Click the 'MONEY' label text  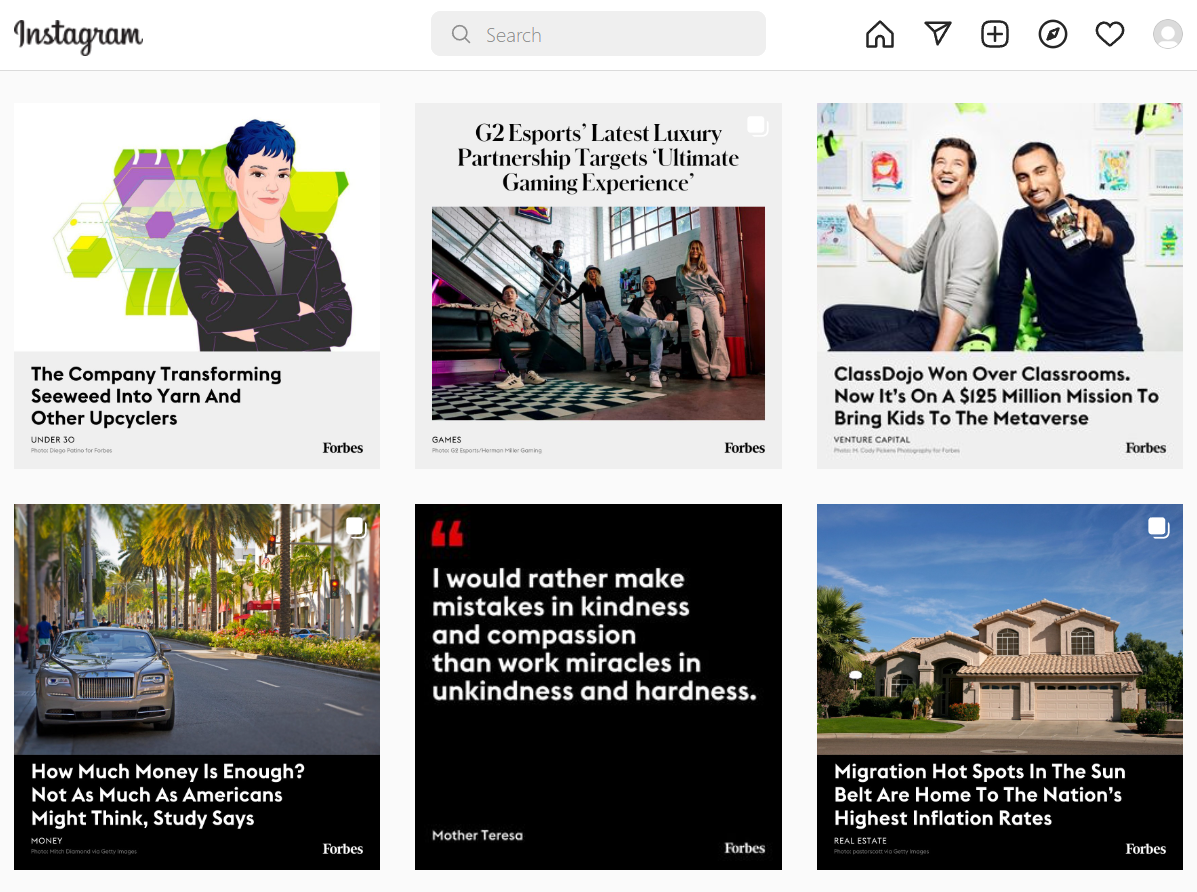(47, 841)
